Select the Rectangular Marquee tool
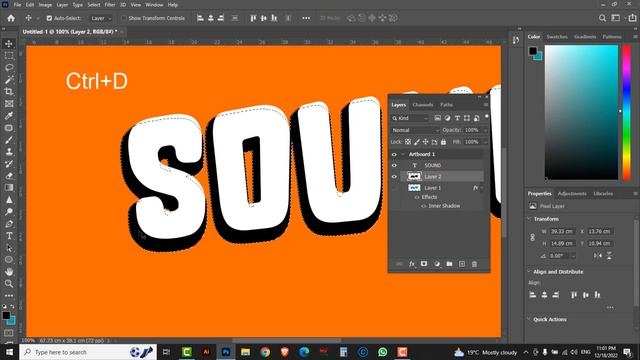The height and width of the screenshot is (360, 640). tap(9, 56)
